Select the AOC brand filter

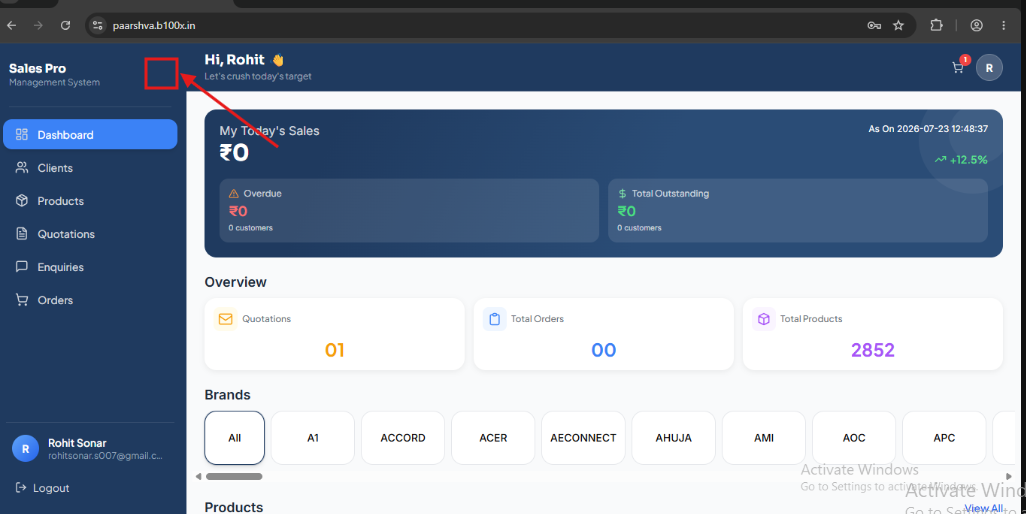click(854, 438)
